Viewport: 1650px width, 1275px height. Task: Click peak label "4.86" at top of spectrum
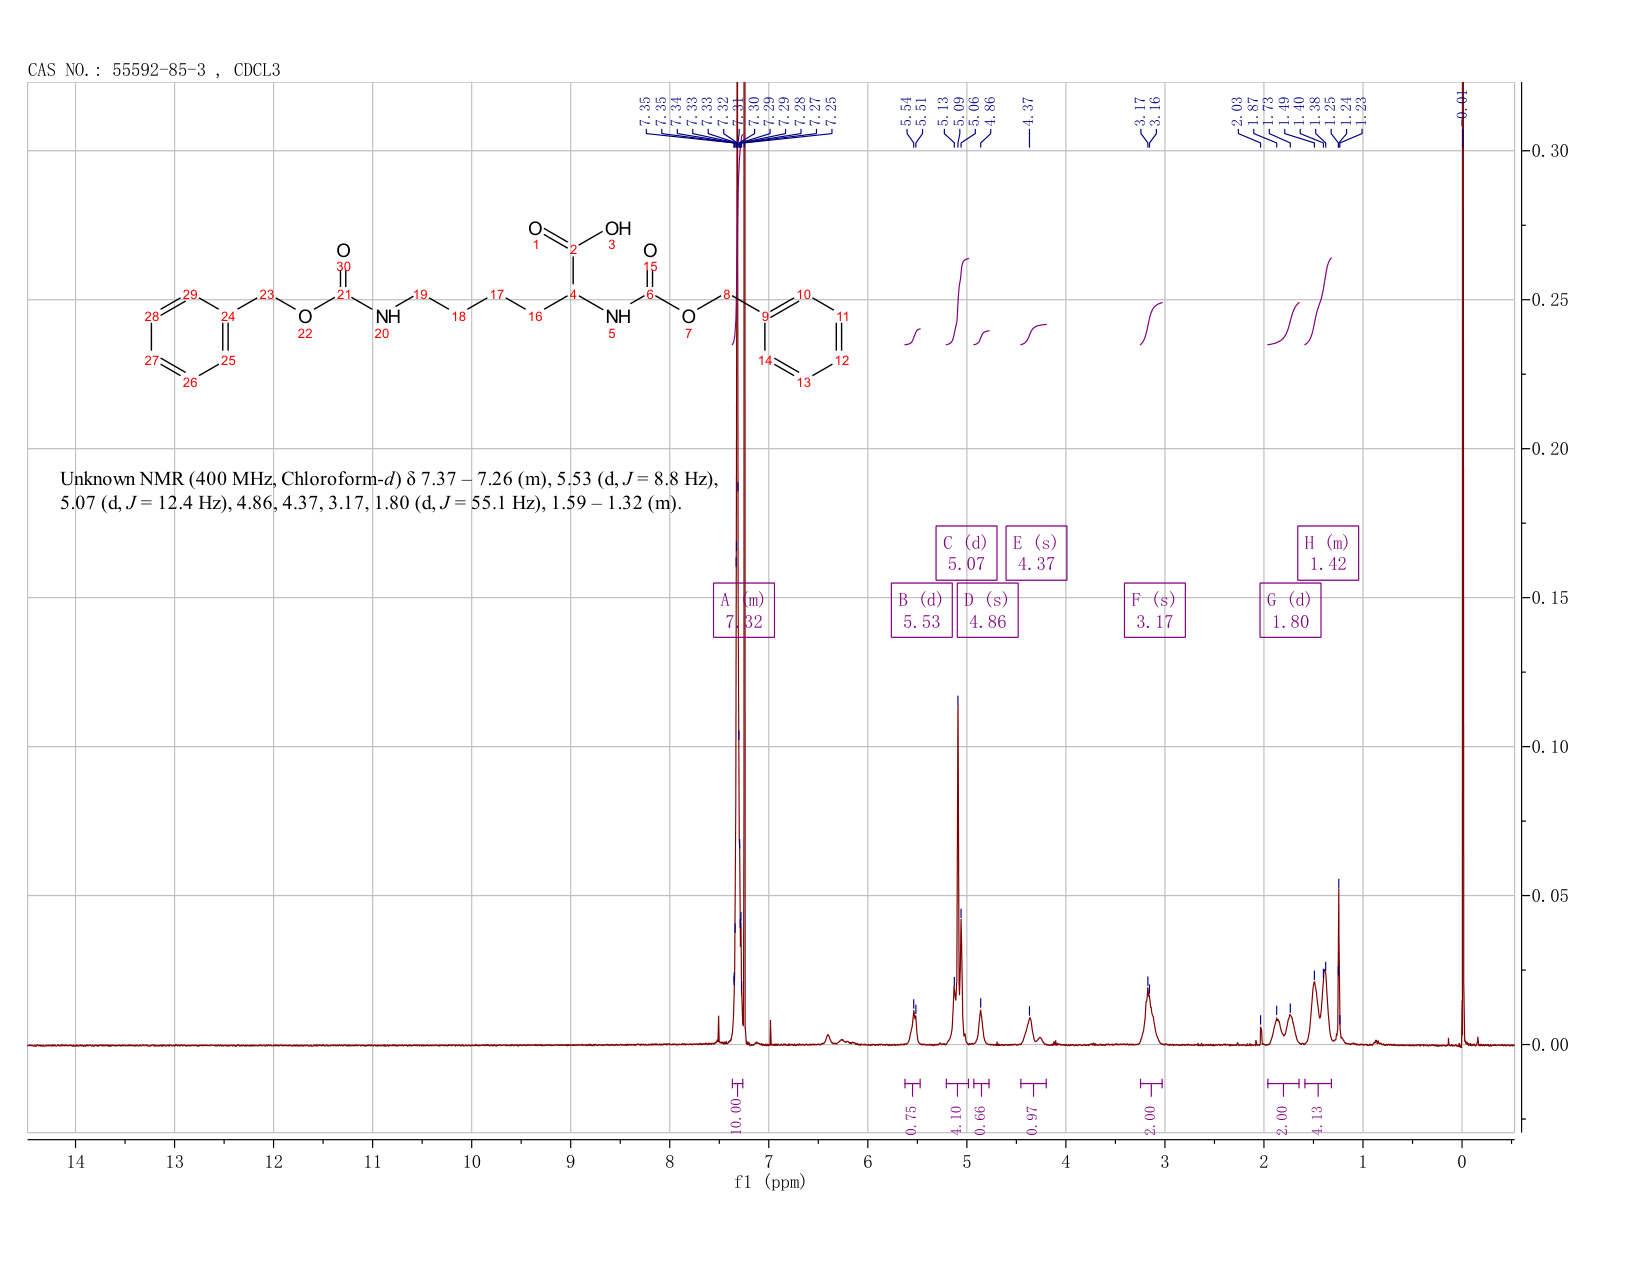(x=990, y=110)
